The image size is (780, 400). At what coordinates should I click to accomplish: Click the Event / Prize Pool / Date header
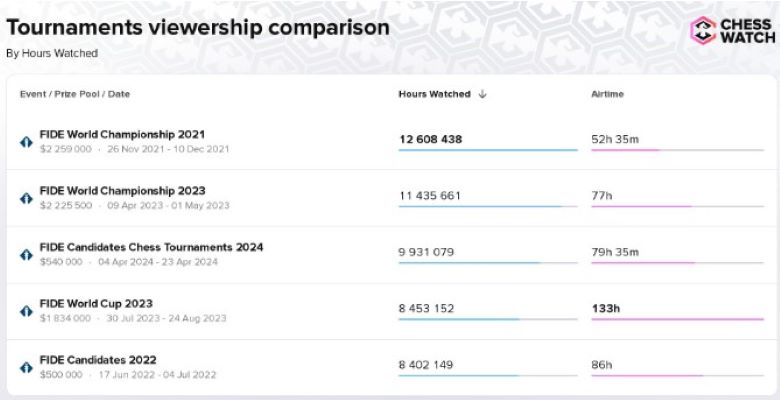(x=75, y=94)
